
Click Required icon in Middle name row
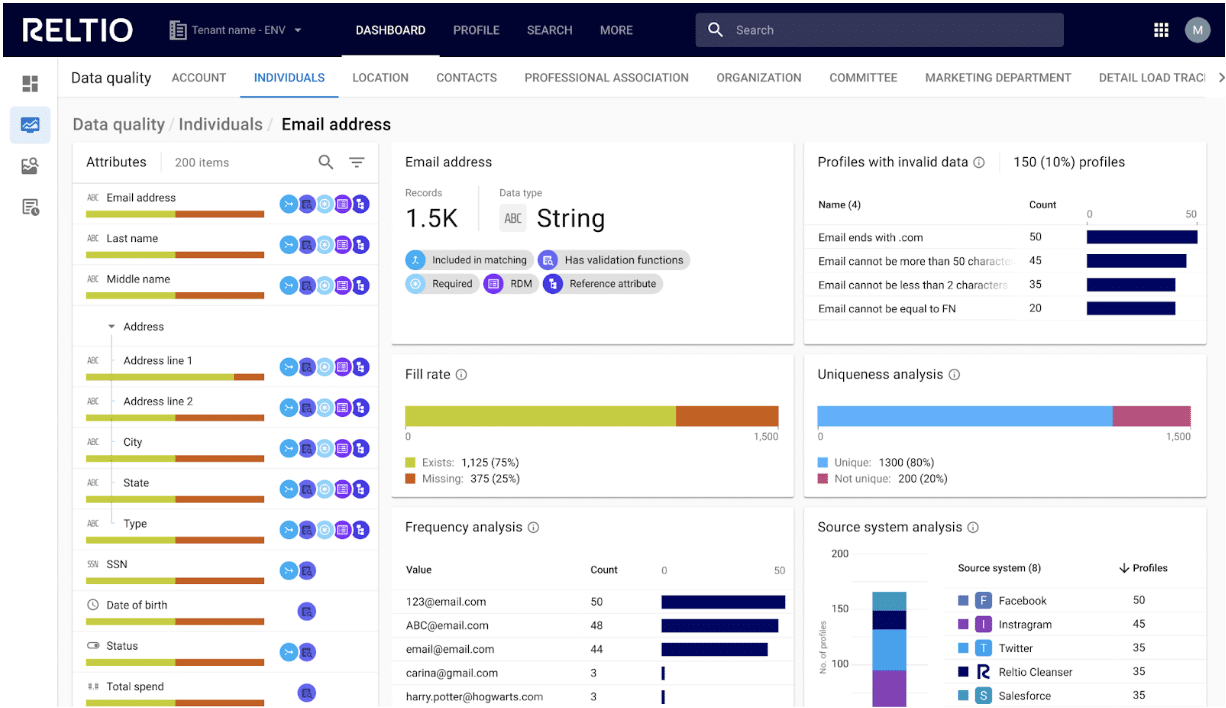click(x=325, y=286)
